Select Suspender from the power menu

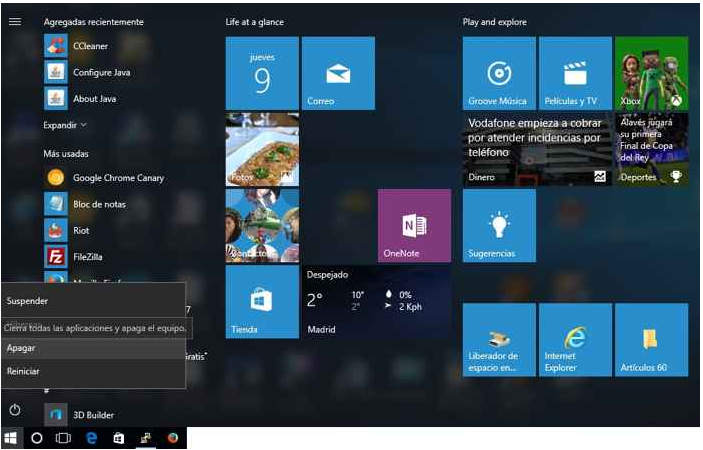click(x=28, y=301)
